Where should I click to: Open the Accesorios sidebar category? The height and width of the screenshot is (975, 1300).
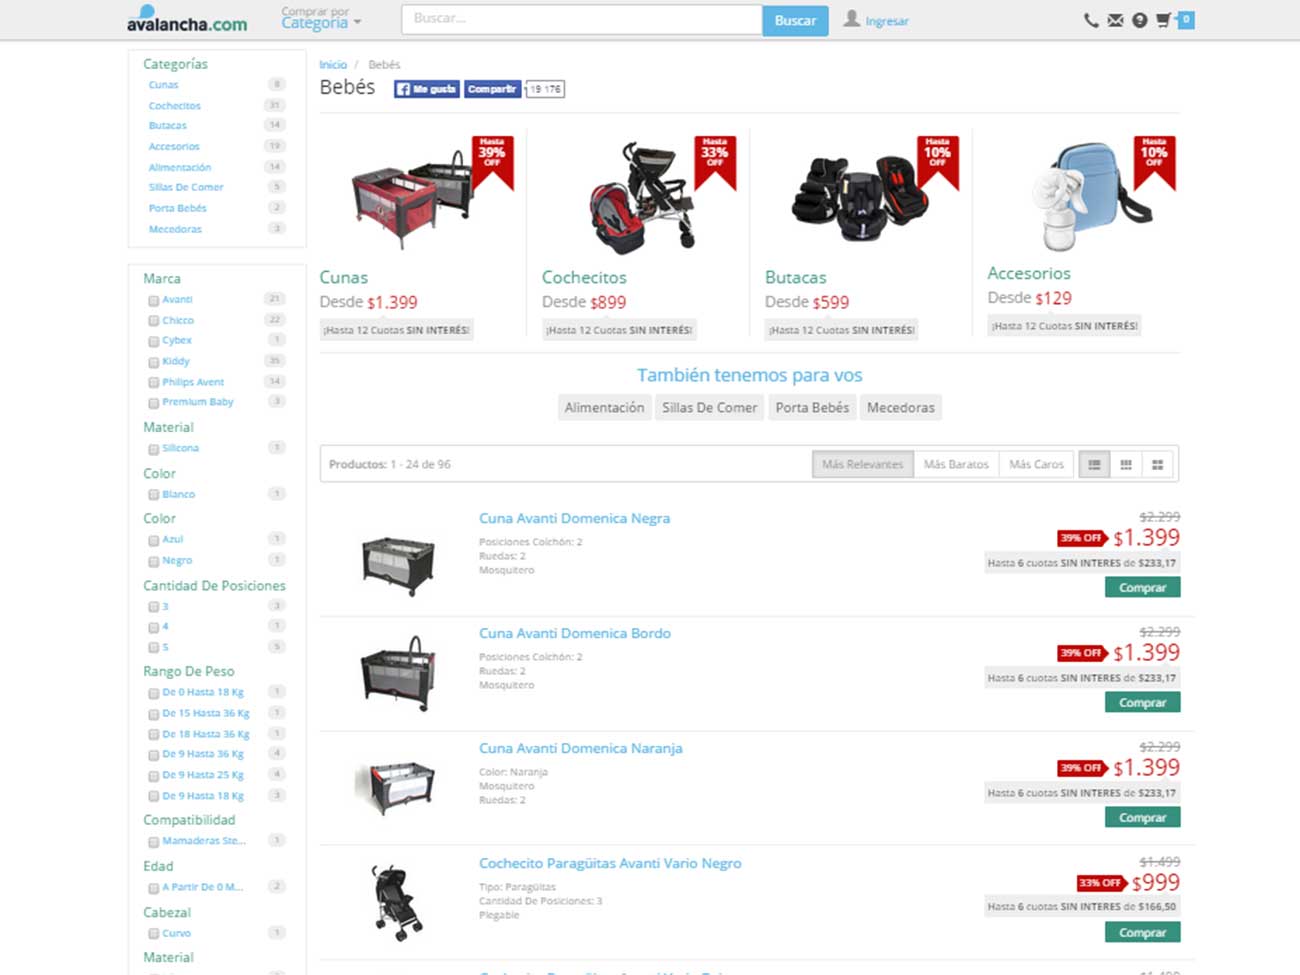click(174, 147)
